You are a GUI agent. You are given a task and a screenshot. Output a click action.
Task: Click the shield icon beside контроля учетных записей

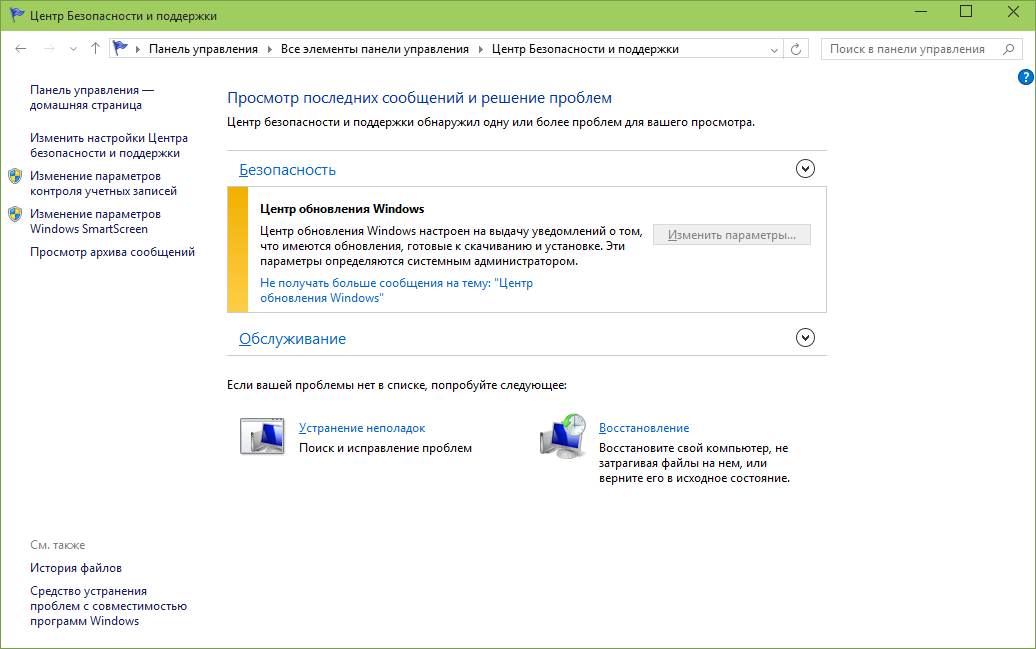point(15,176)
